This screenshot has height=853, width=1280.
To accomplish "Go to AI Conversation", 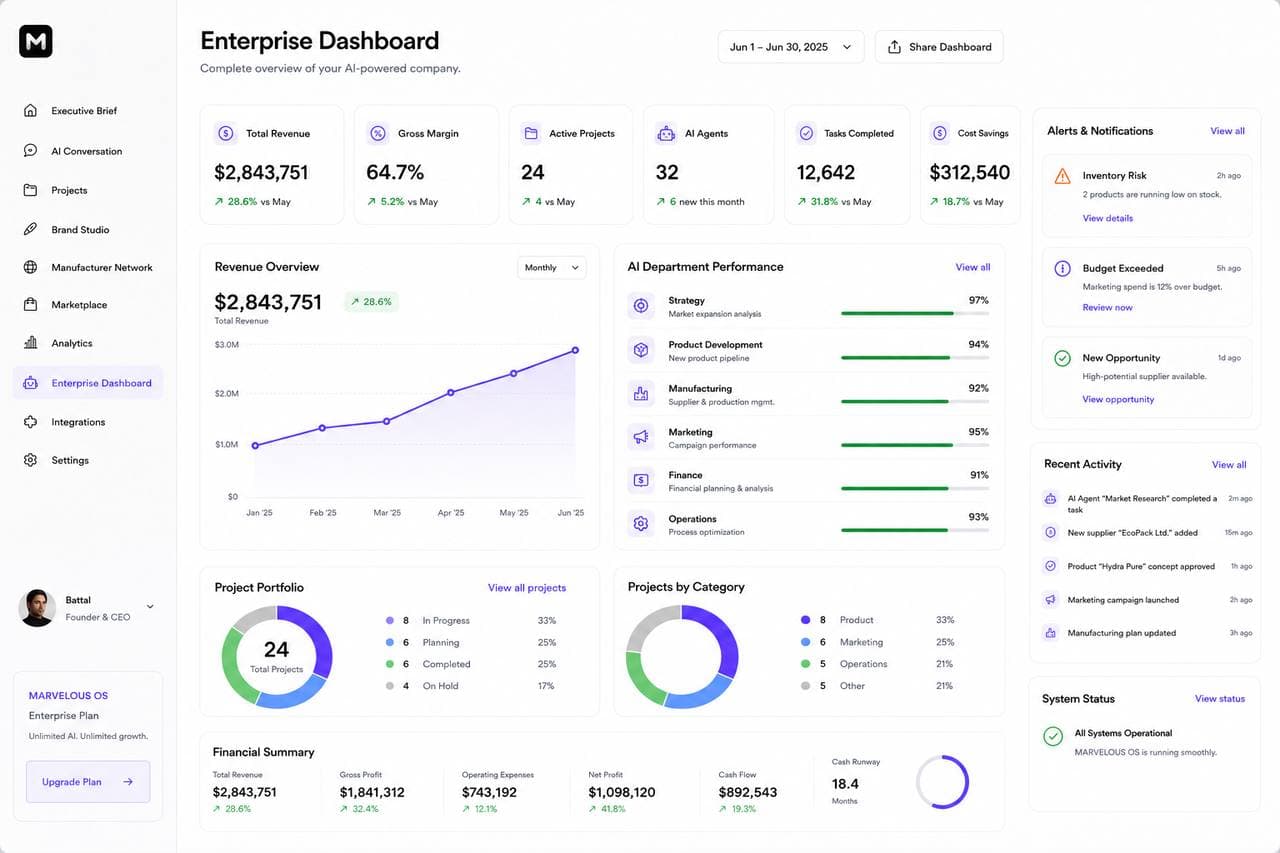I will 88,151.
